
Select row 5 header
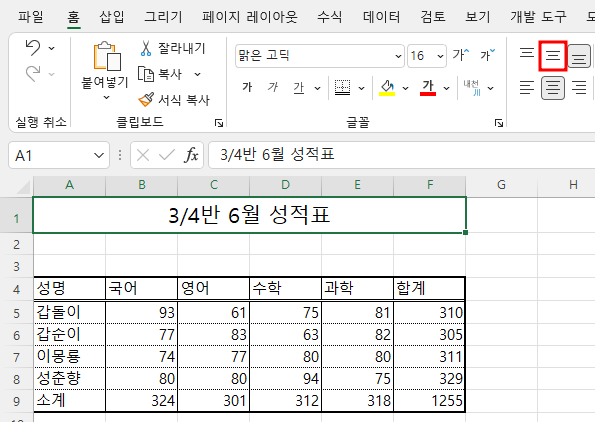pyautogui.click(x=16, y=313)
